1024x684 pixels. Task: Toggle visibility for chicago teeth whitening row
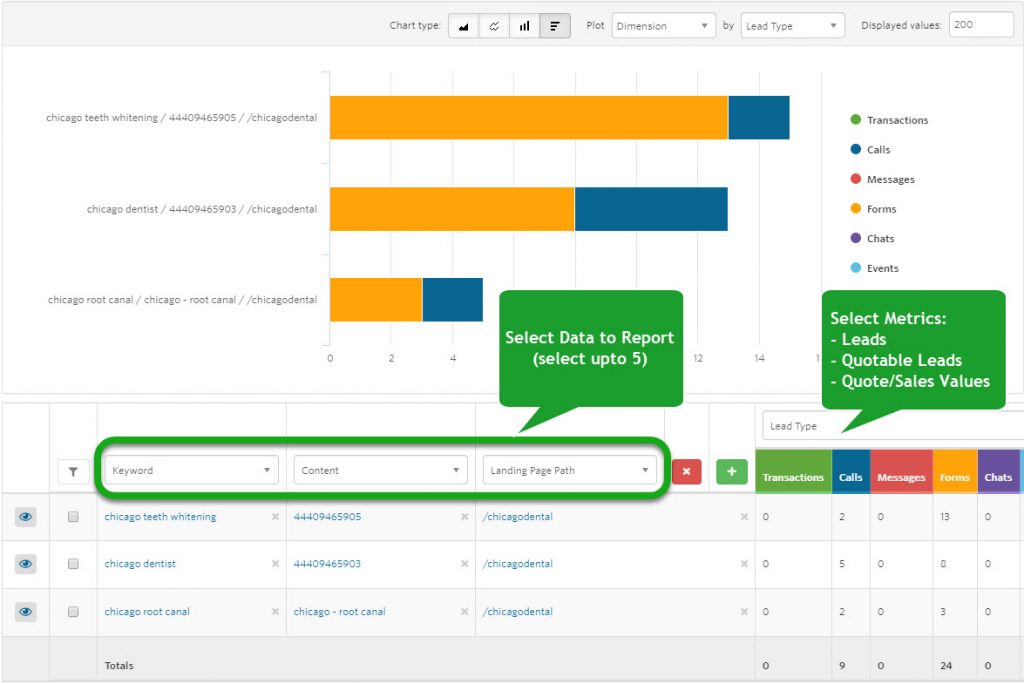(x=26, y=517)
